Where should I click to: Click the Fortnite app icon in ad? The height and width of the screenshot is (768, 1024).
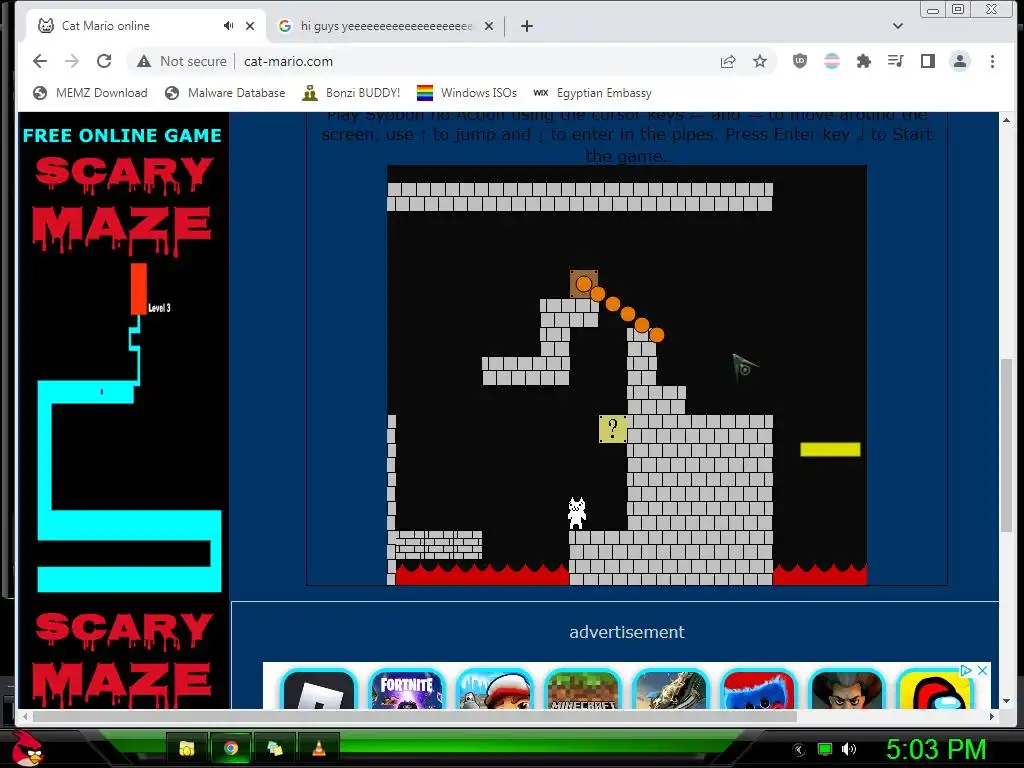point(406,690)
